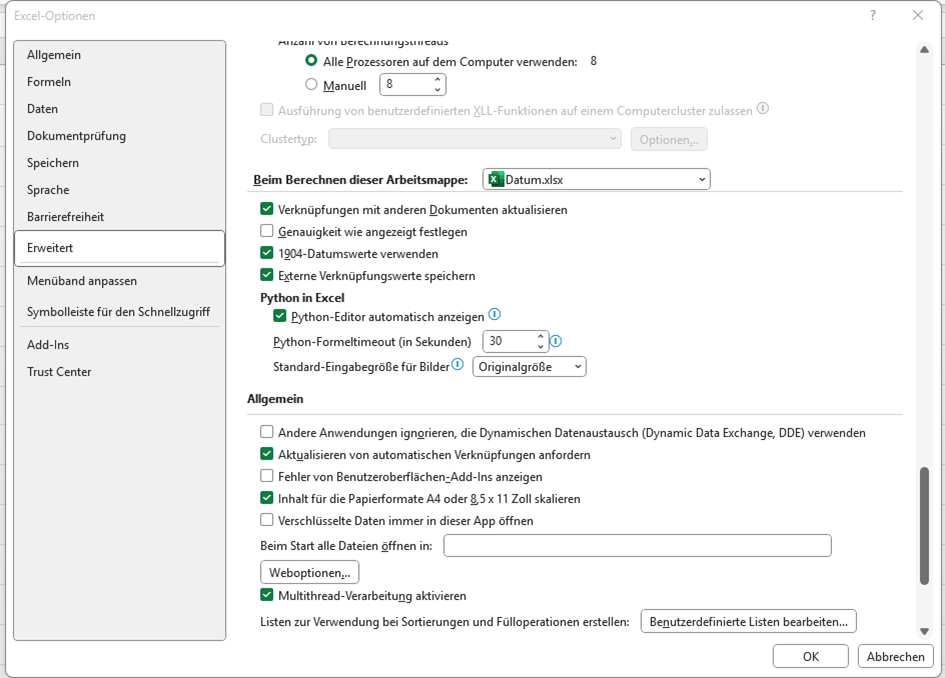Expand the Originalgröße image size dropdown

(577, 367)
